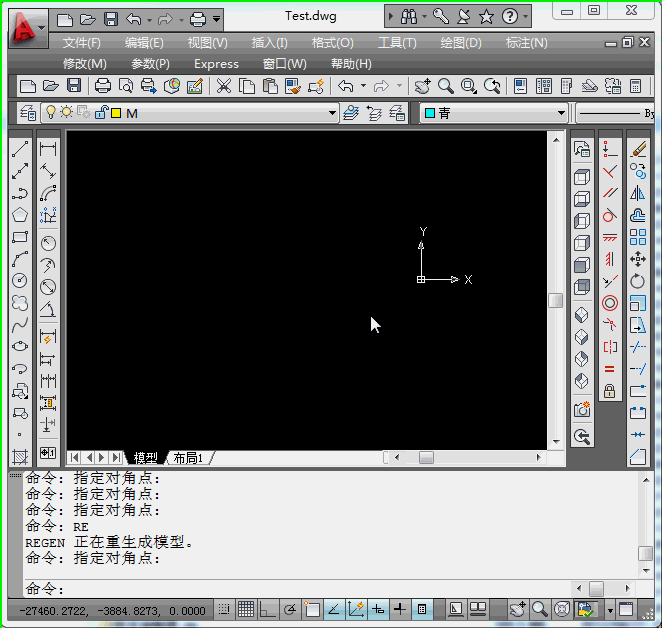Viewport: 662px width, 628px height.
Task: Toggle Grid display in status bar
Action: [246, 609]
